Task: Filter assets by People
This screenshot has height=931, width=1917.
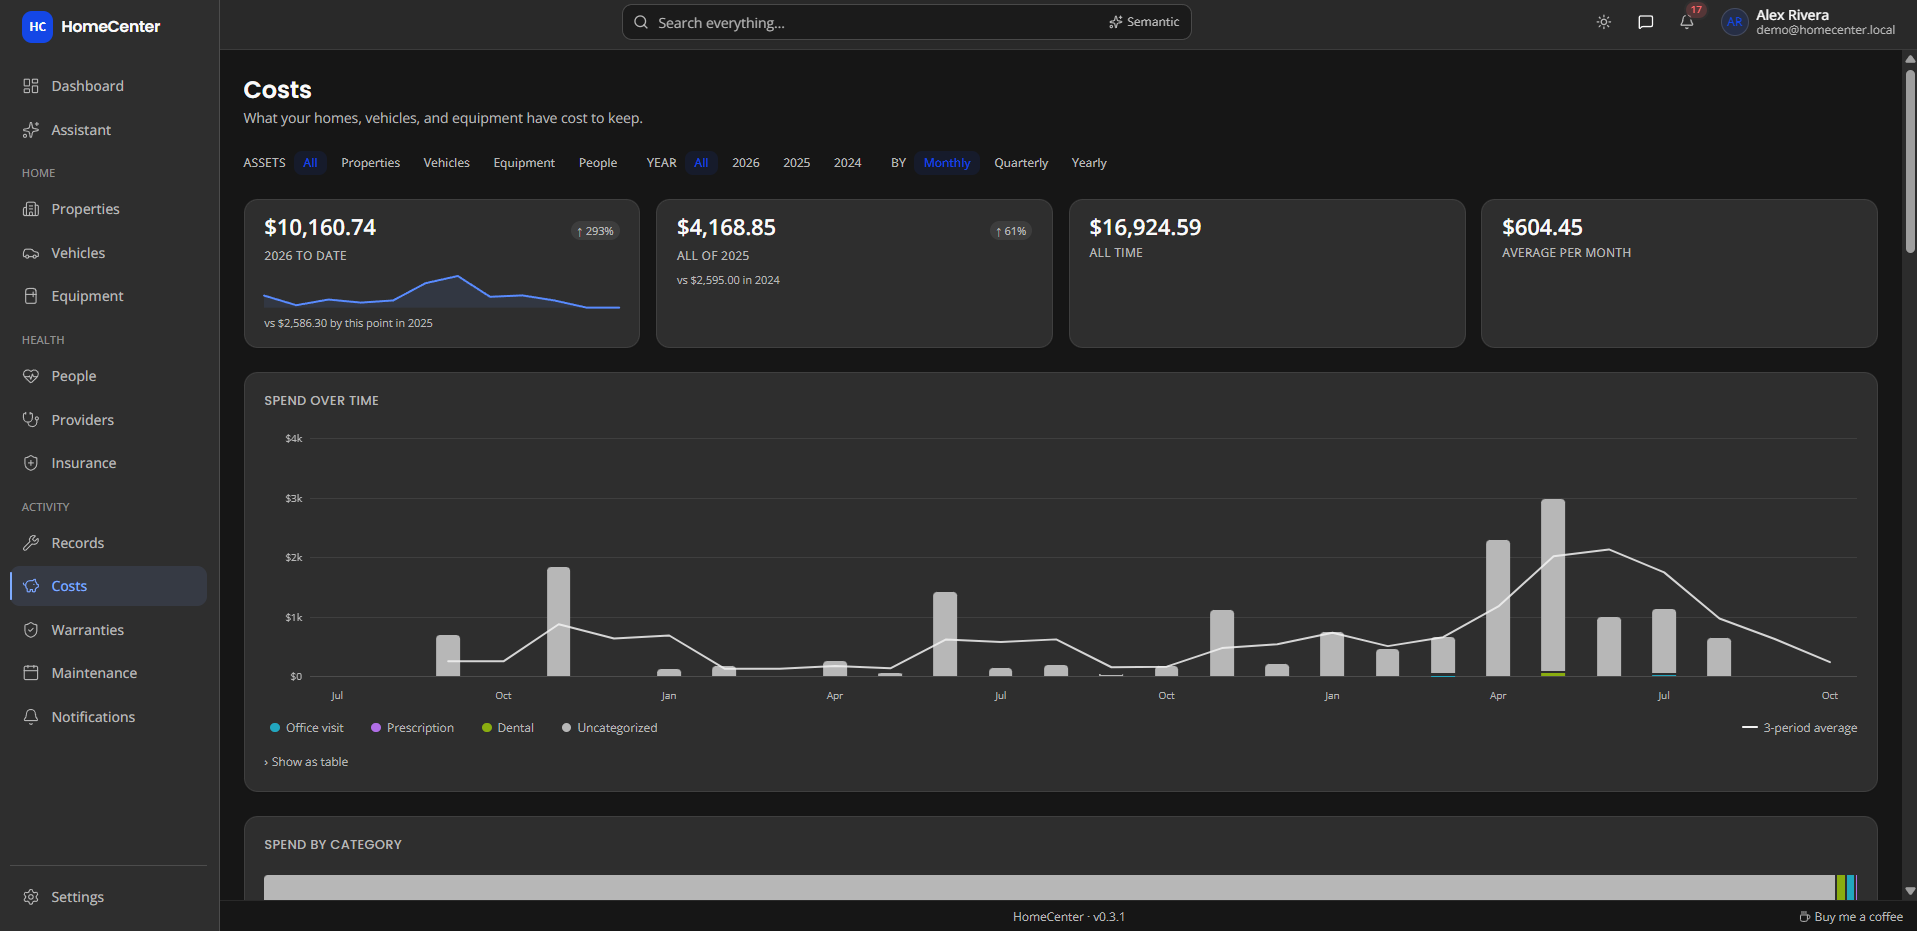Action: click(x=598, y=163)
